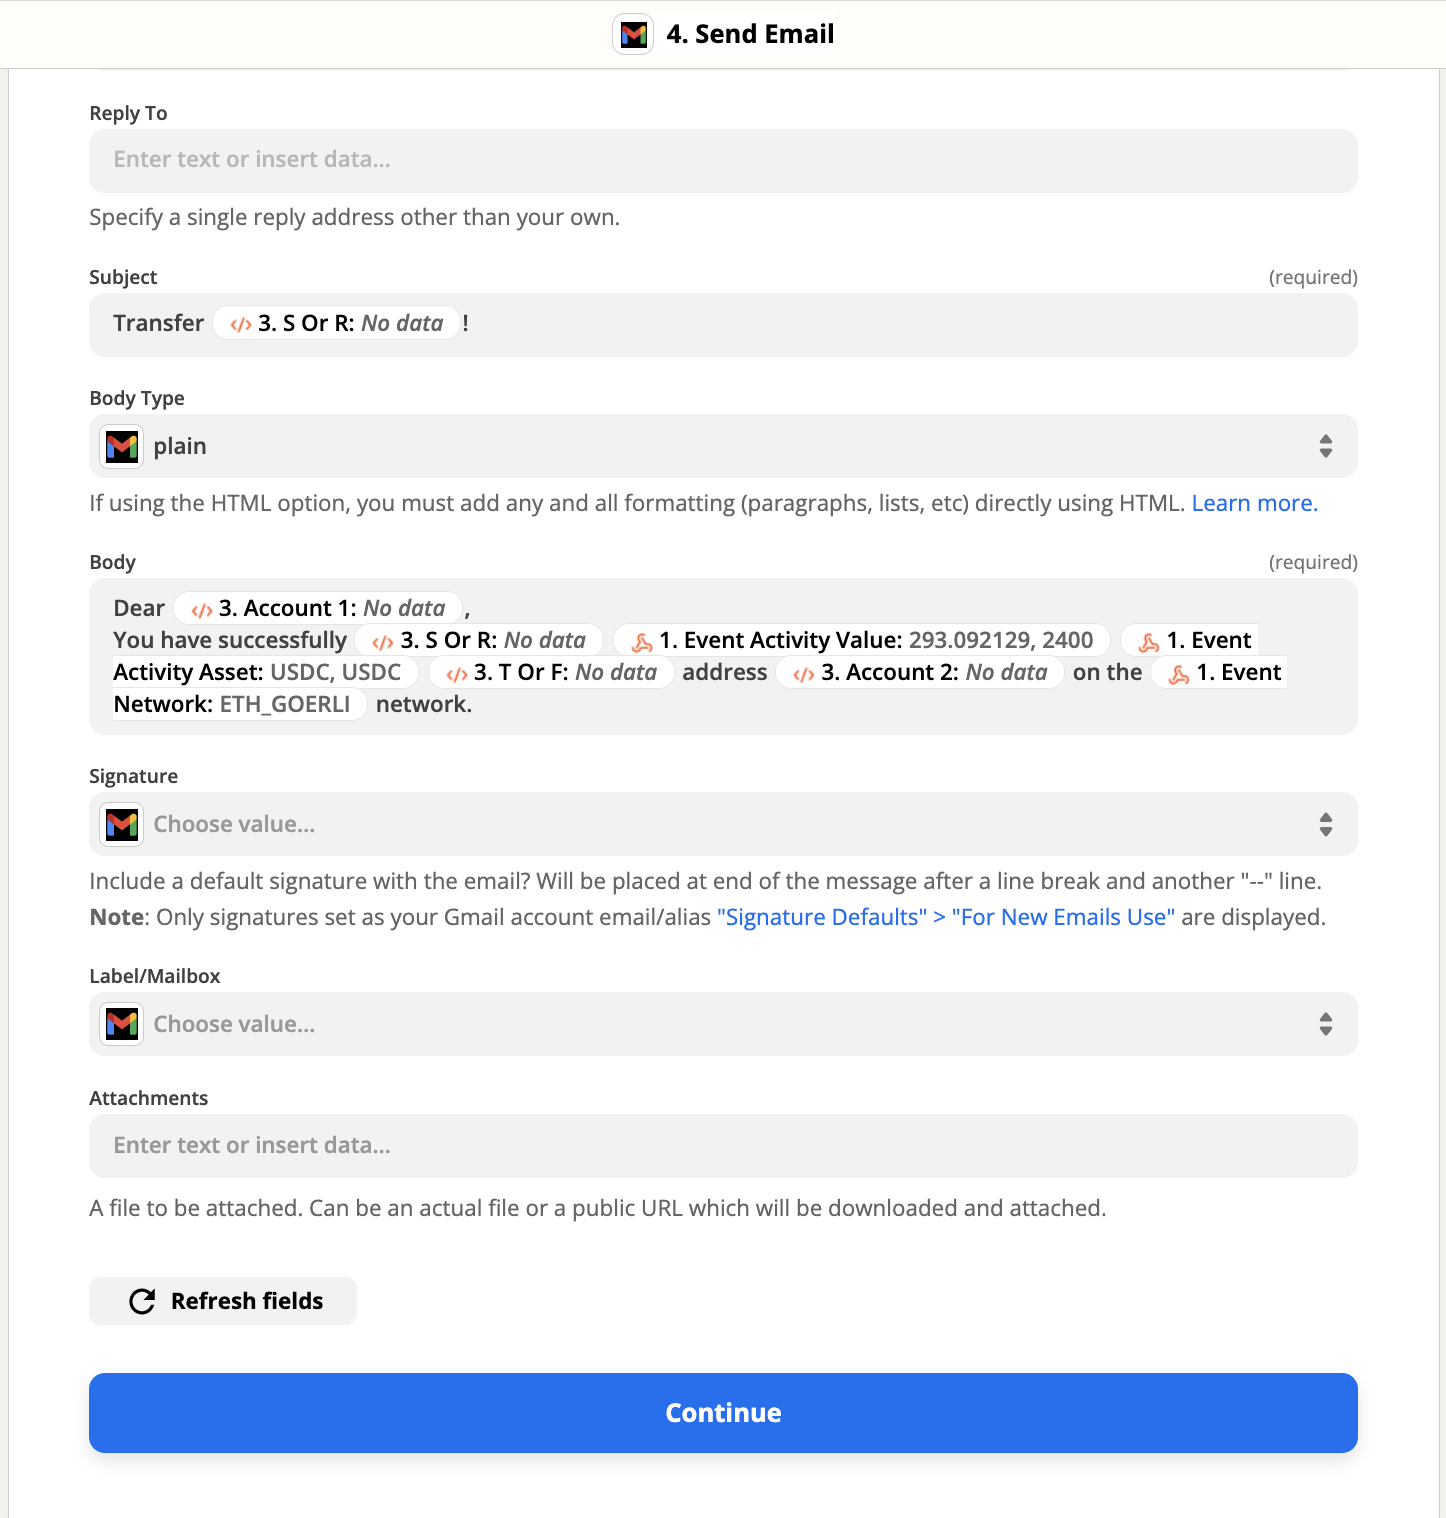Click the code icon on the '3. Account 1' pill
Screen dimensions: 1446x1518
tap(201, 607)
